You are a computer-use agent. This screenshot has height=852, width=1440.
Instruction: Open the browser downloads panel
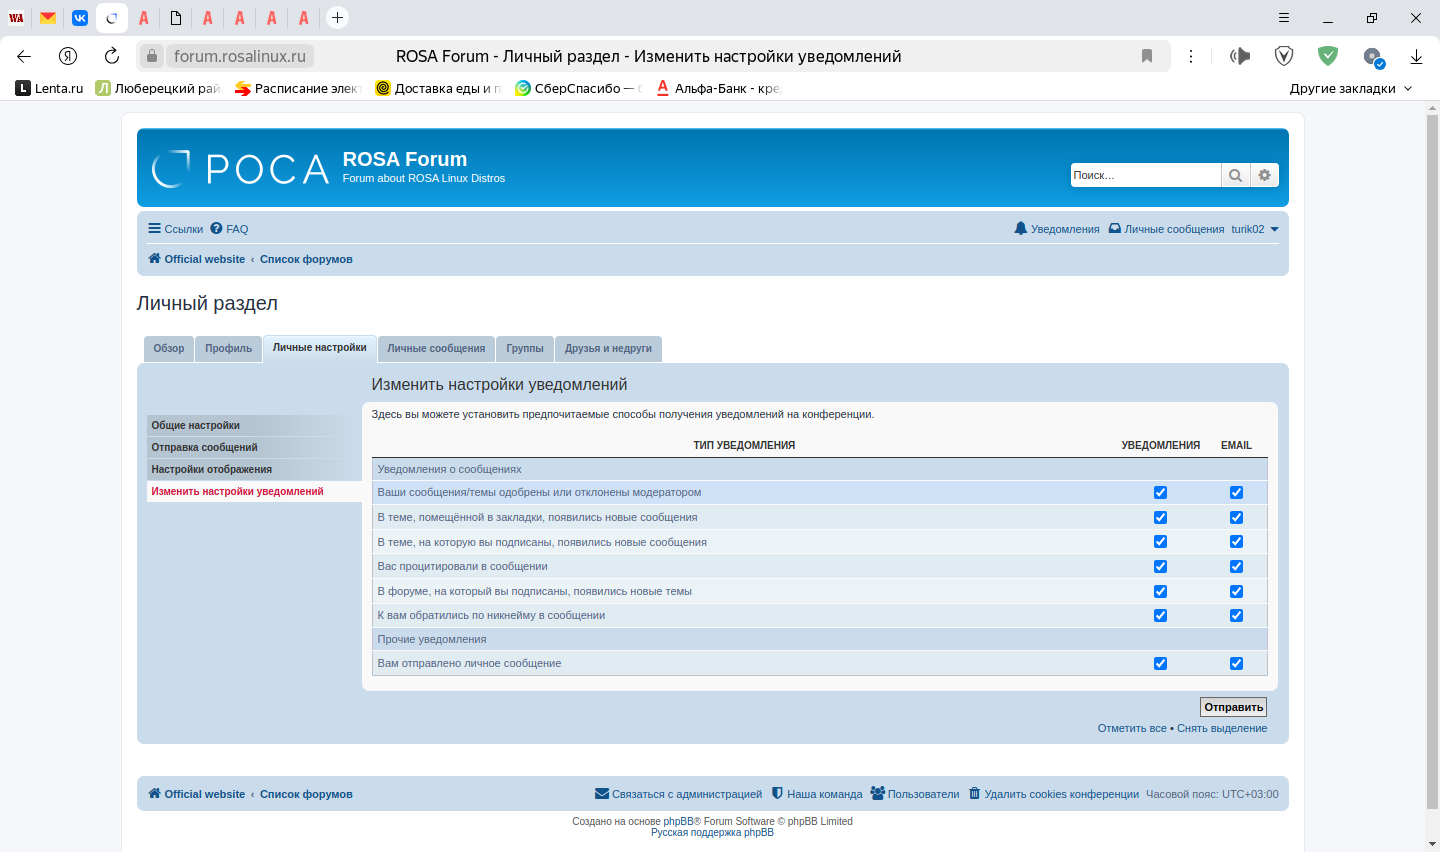pos(1416,56)
